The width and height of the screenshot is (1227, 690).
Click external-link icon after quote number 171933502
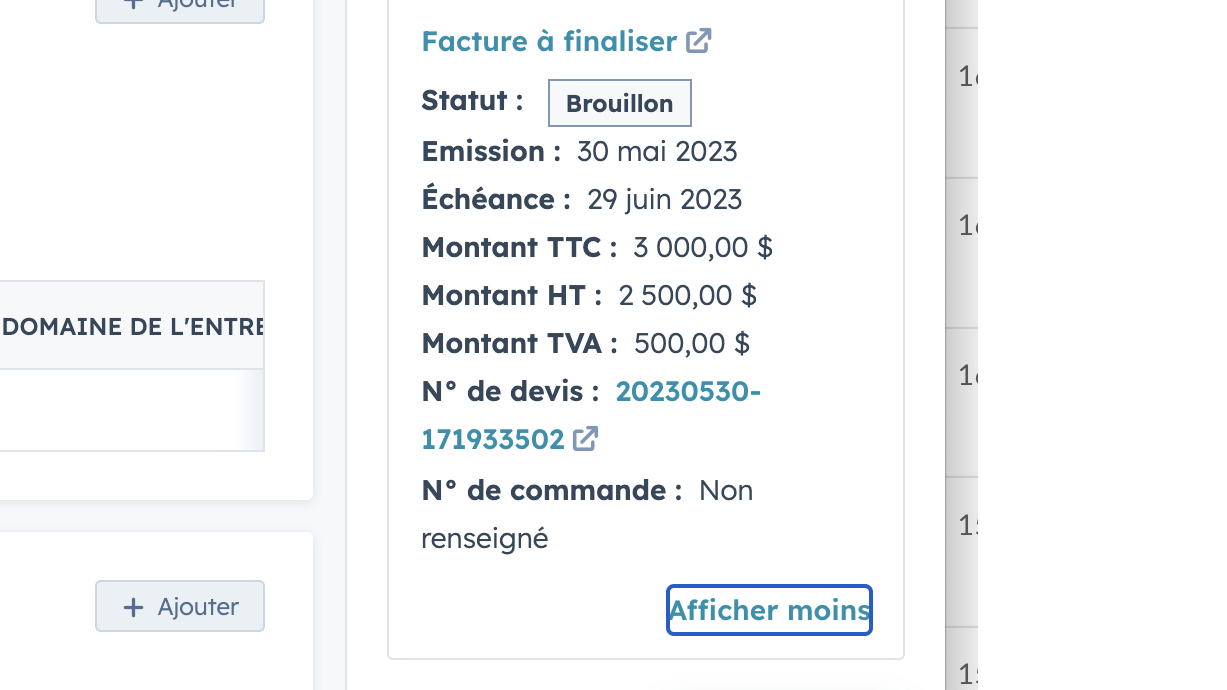585,439
